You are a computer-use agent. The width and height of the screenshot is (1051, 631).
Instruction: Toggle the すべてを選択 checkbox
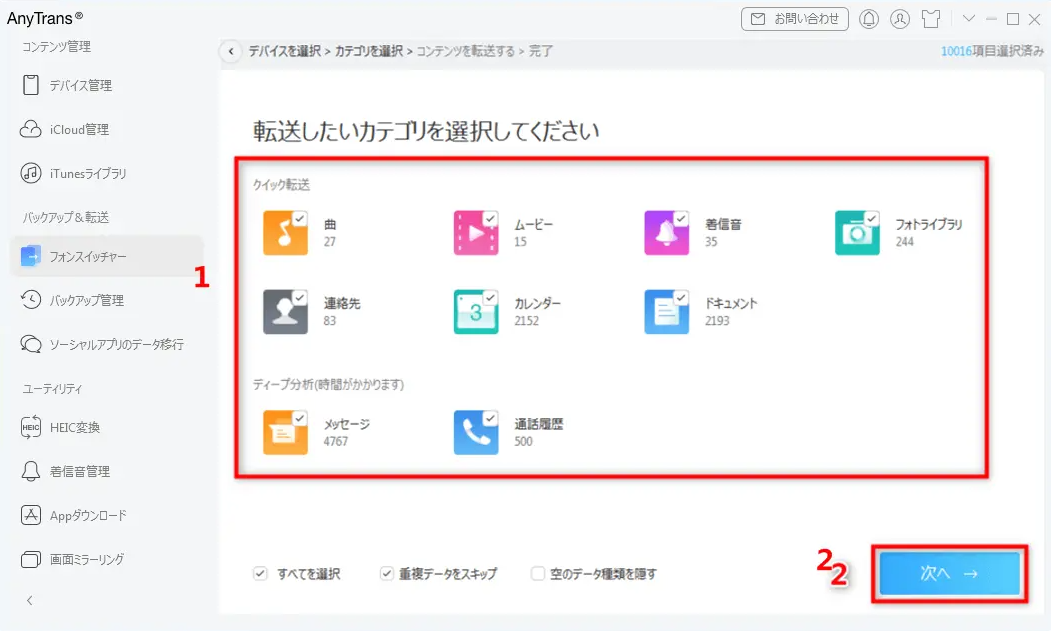(x=260, y=573)
